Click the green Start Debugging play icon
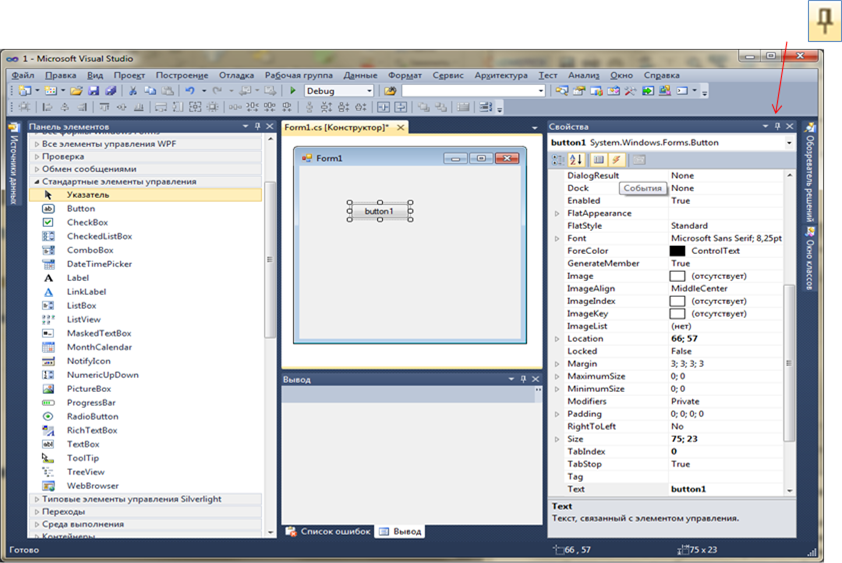 [x=292, y=91]
